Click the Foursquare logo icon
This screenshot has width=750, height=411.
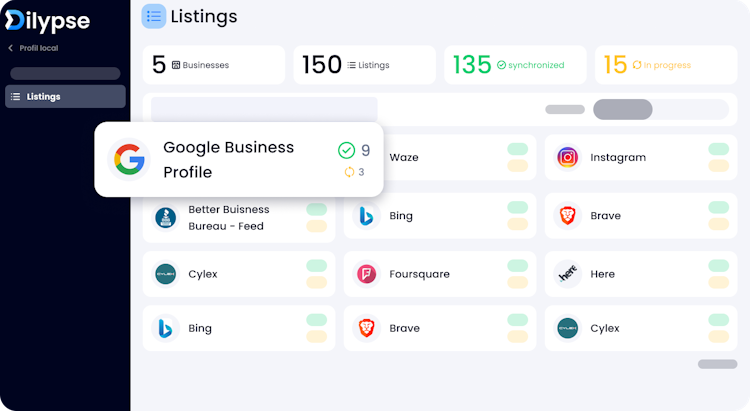[367, 274]
